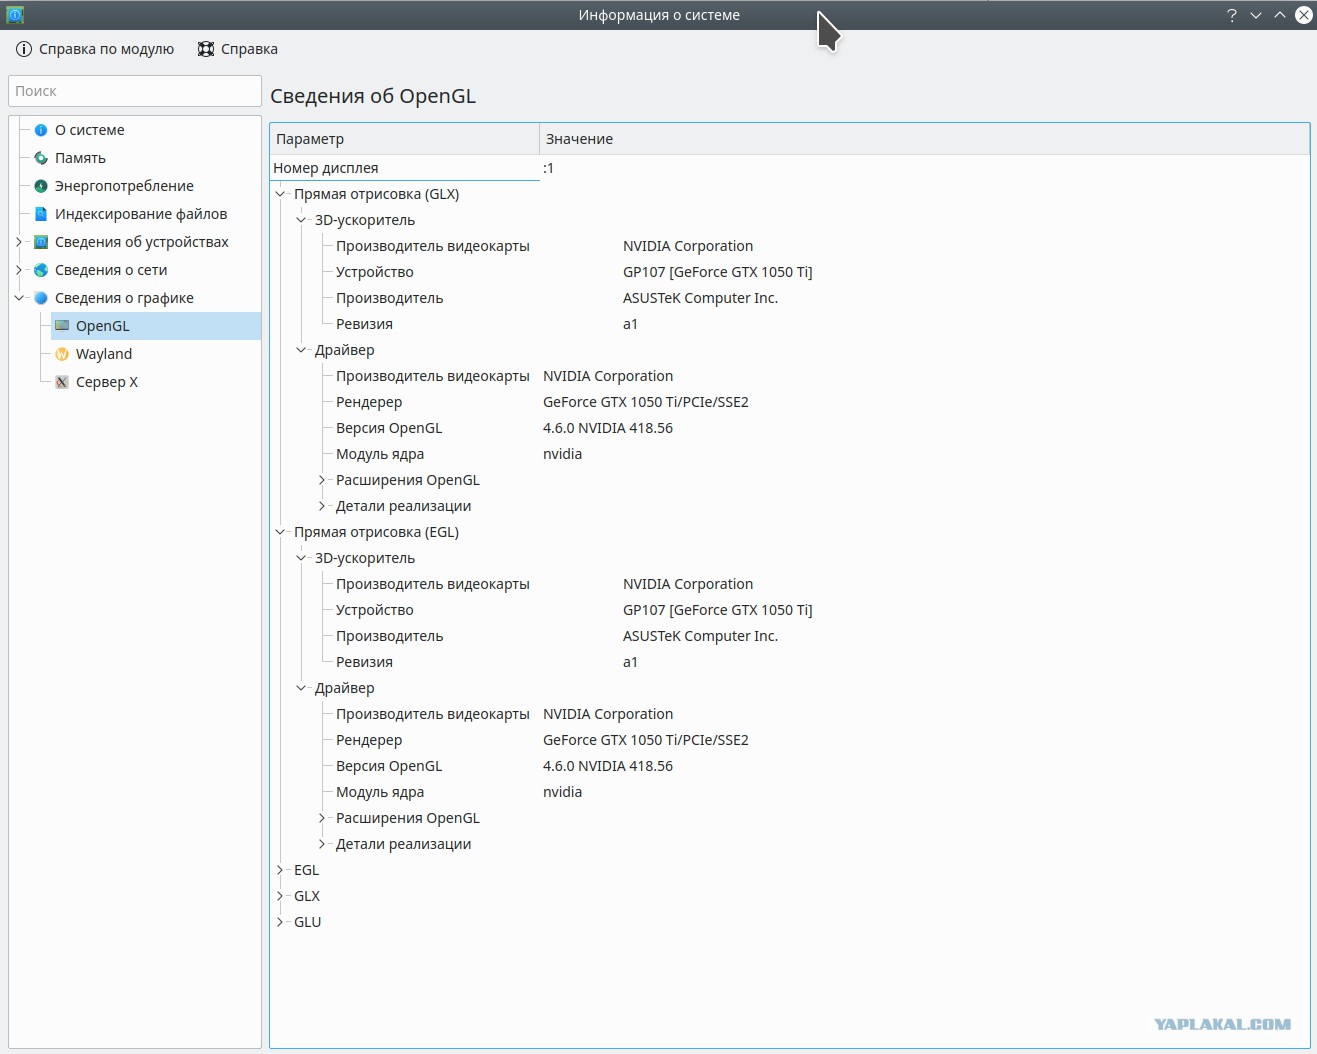The image size is (1317, 1054).
Task: Minimize the 'Информация о системе' window
Action: pyautogui.click(x=1256, y=15)
